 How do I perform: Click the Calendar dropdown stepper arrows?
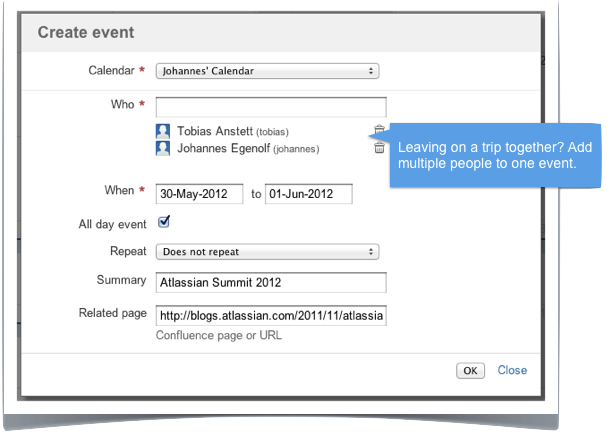[371, 71]
